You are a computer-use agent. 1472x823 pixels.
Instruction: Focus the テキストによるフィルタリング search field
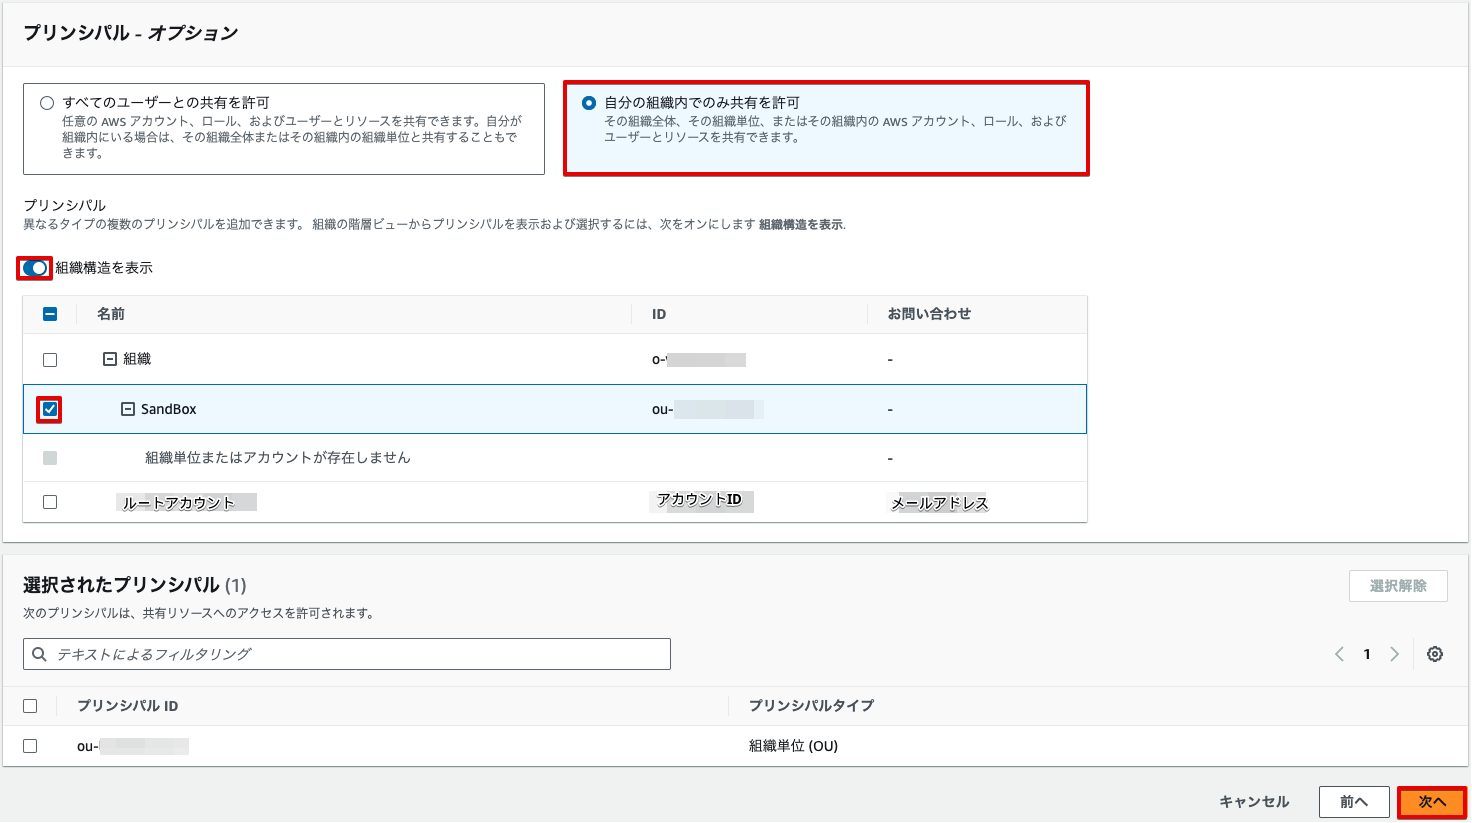(x=347, y=654)
